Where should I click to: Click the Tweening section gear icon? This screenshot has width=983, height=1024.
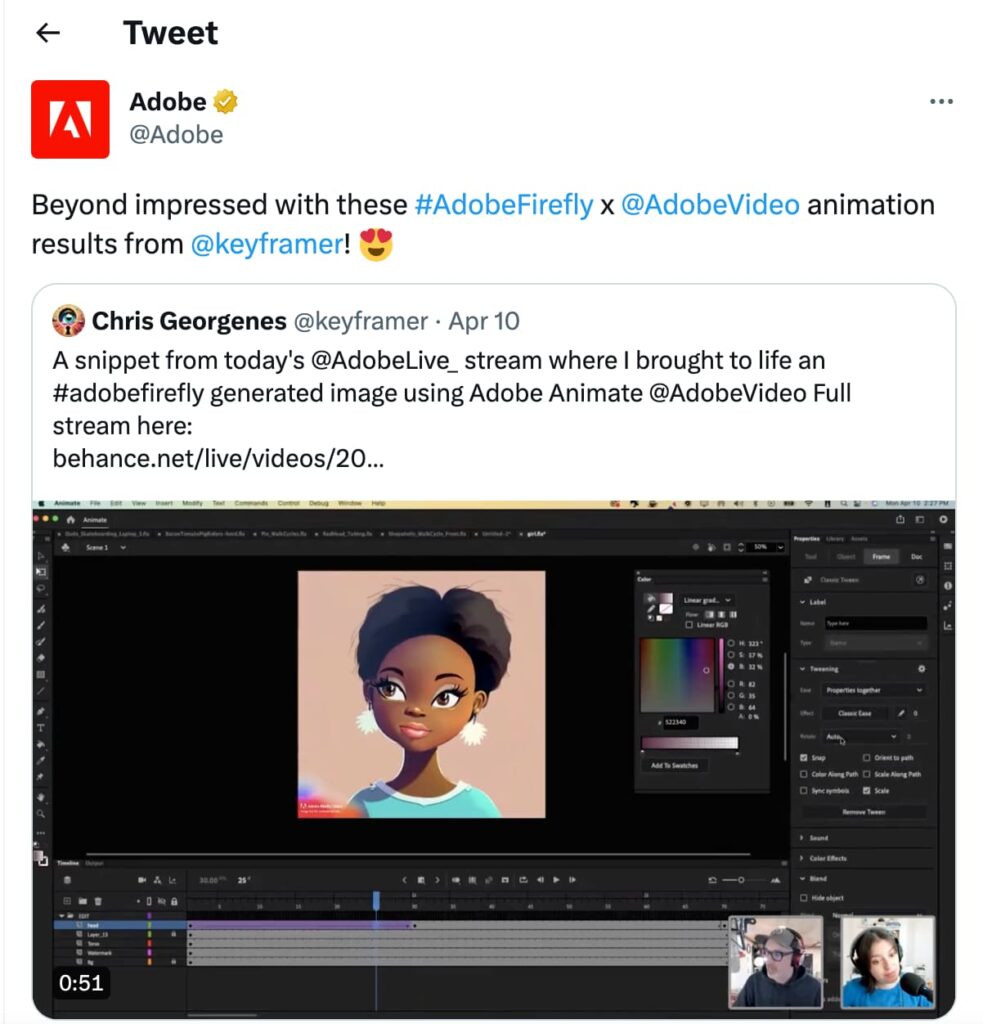click(x=921, y=669)
